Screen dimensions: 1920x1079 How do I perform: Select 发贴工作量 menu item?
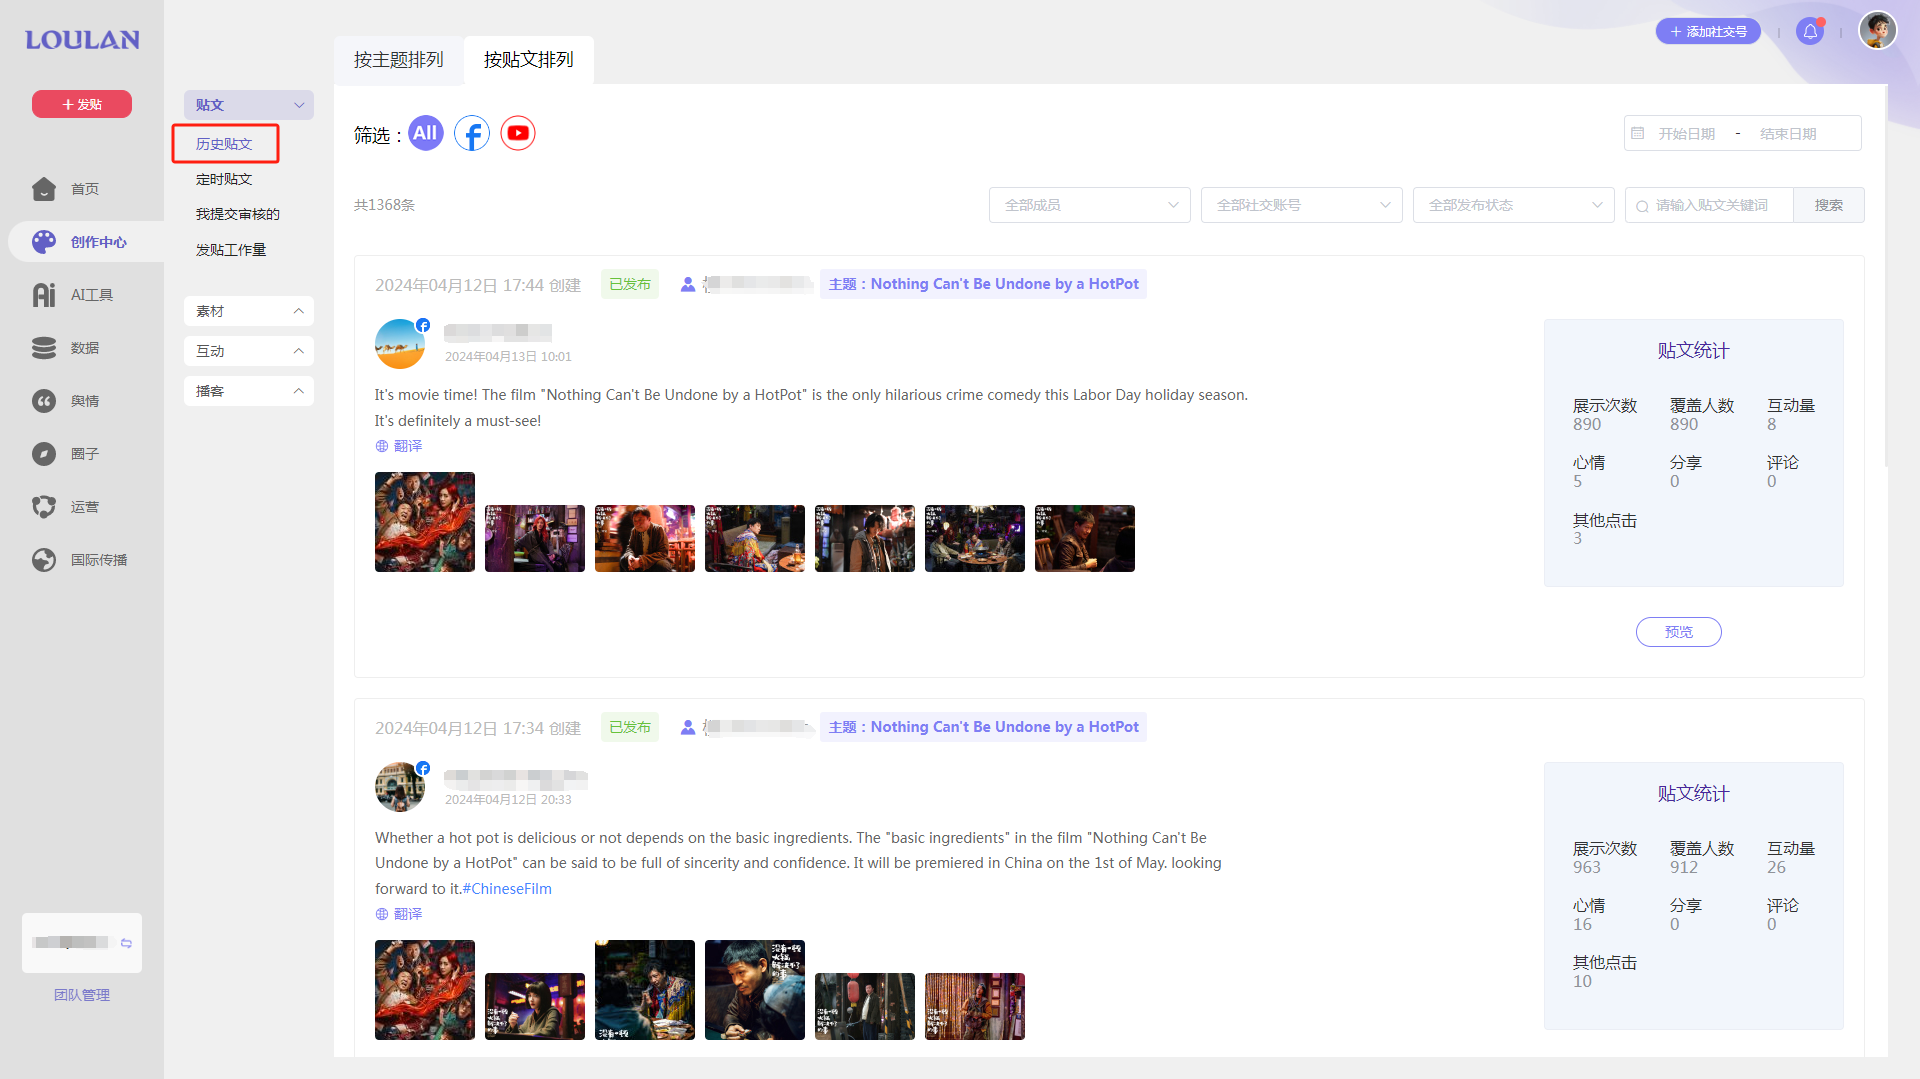[x=231, y=250]
